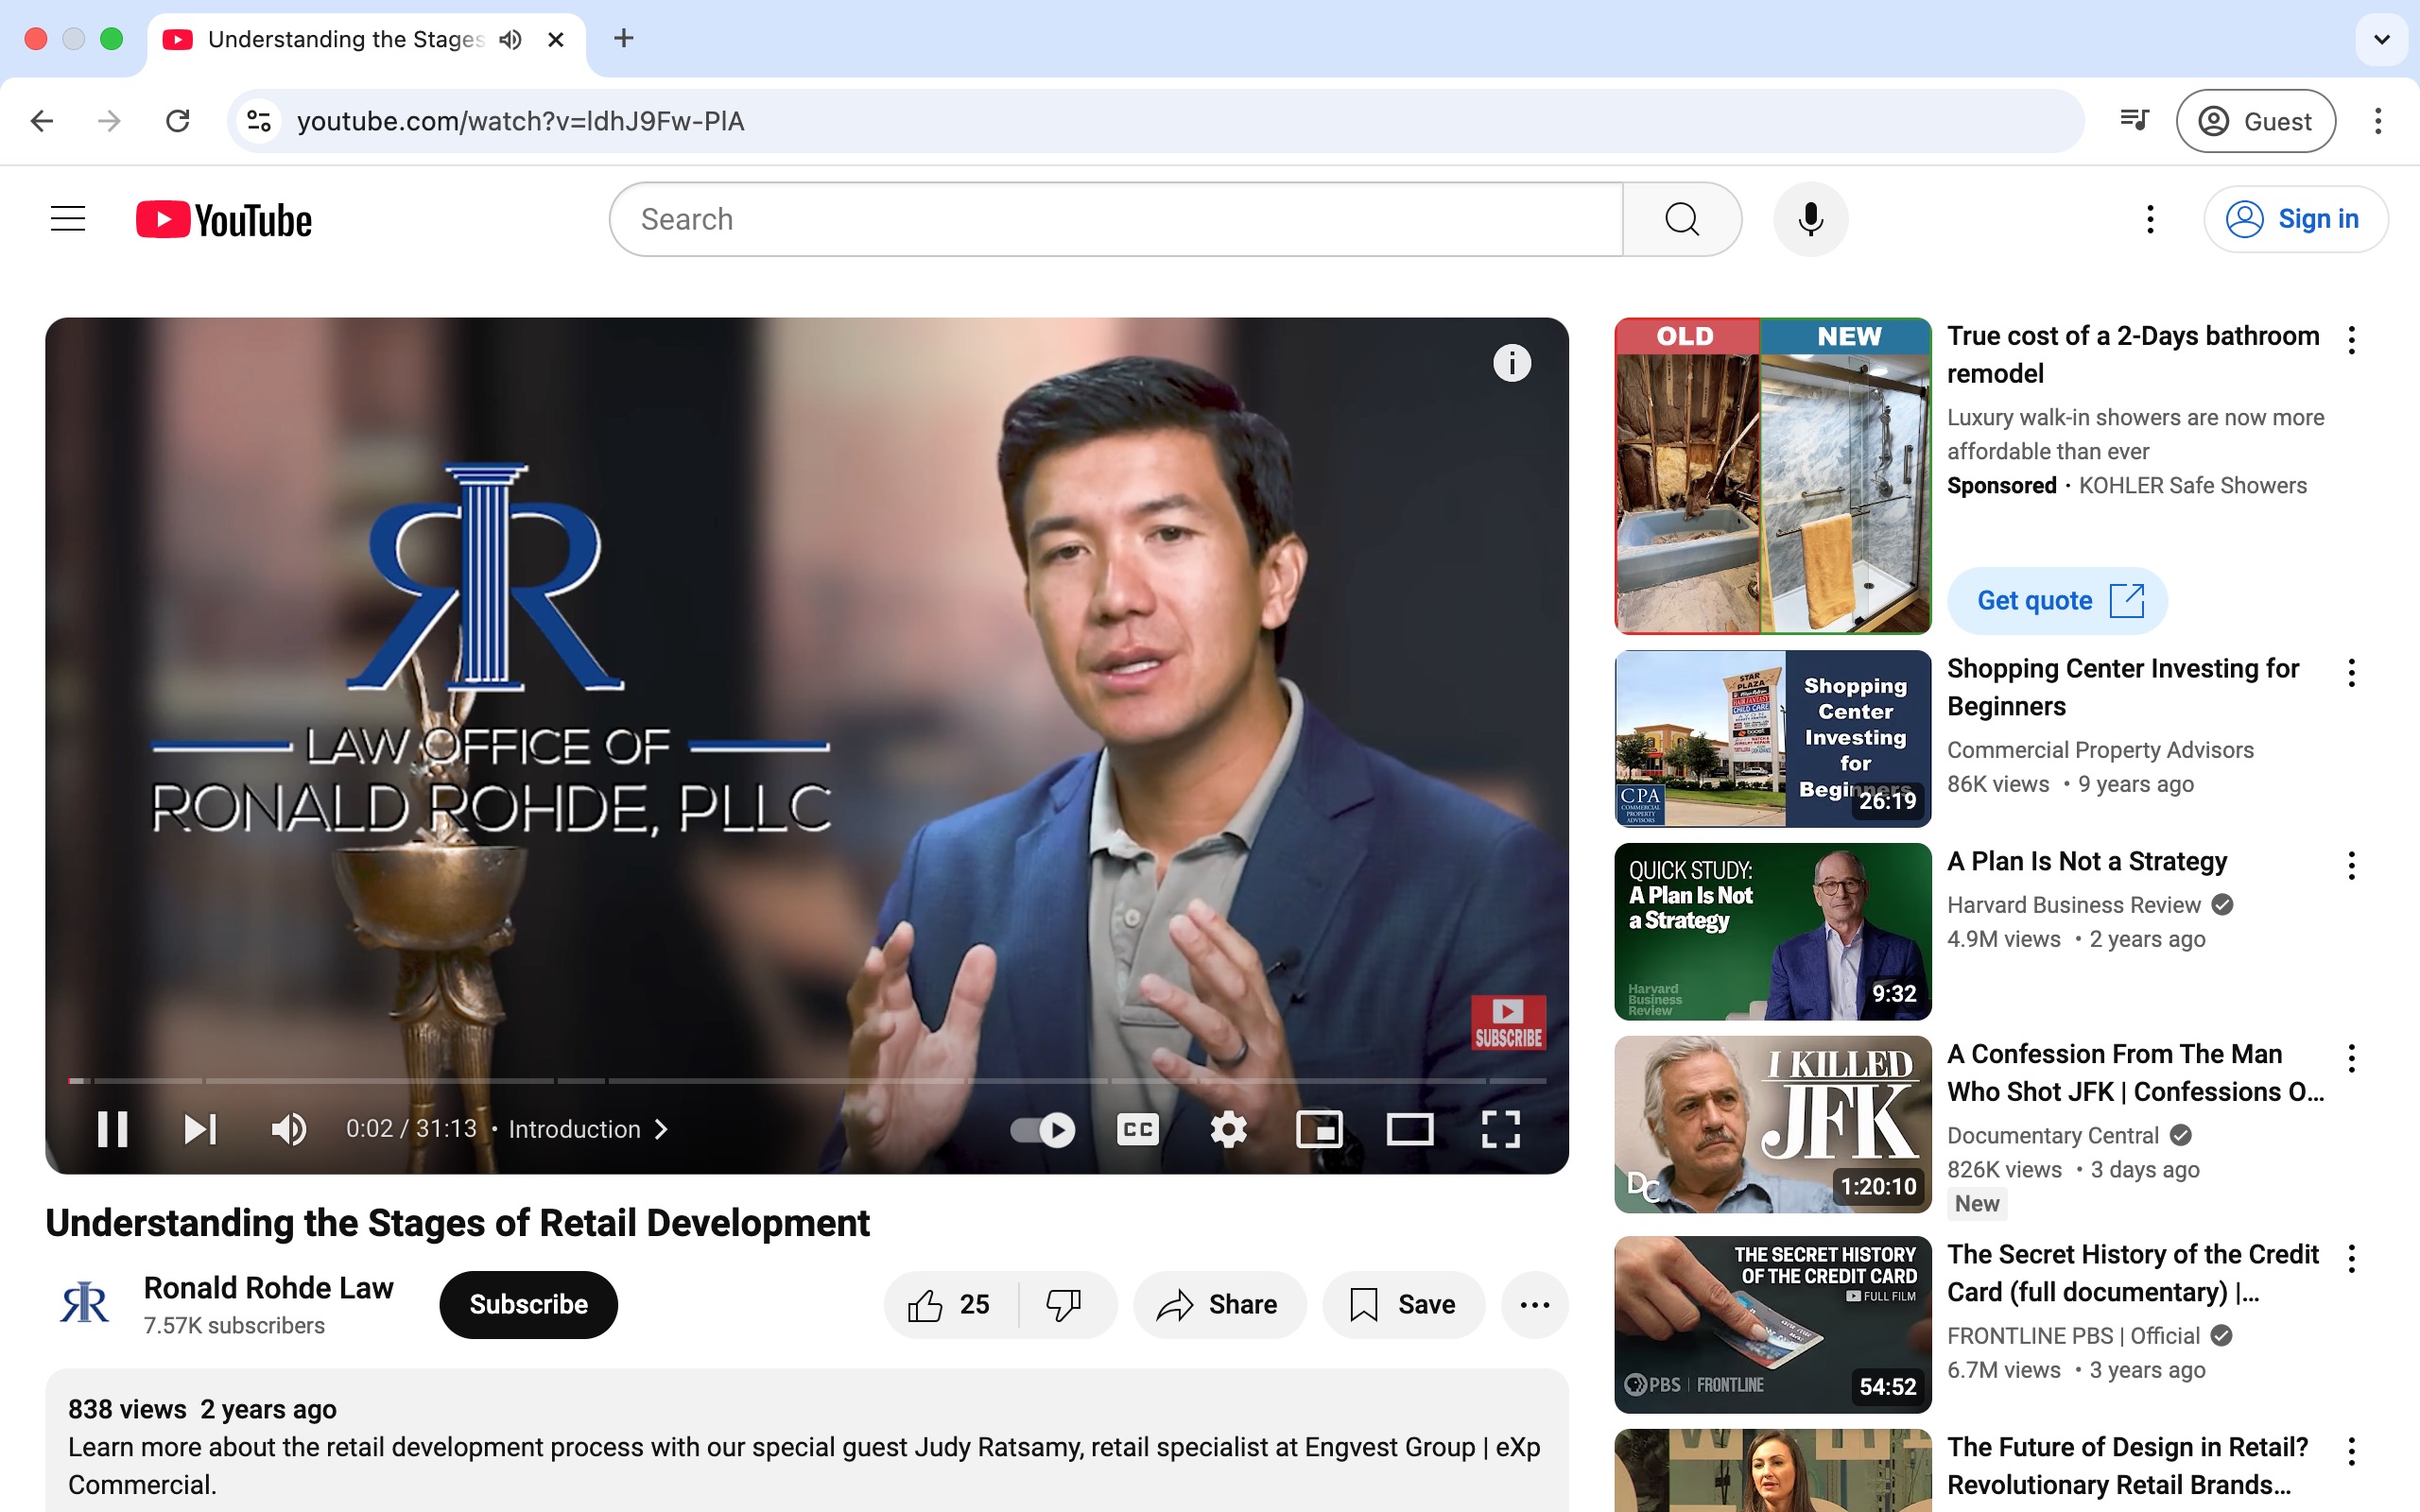Viewport: 2420px width, 1512px height.
Task: Open Chrome three-dot menu
Action: pos(2378,121)
